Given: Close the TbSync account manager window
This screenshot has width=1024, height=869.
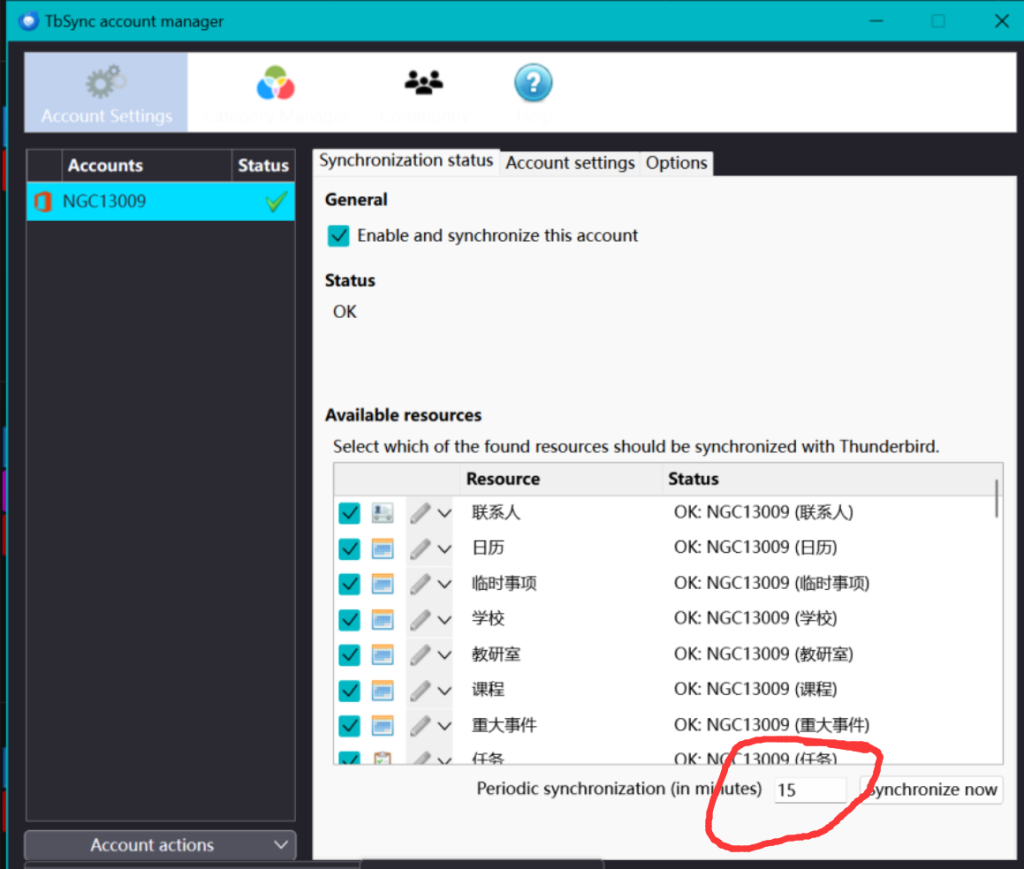Looking at the screenshot, I should [1001, 21].
